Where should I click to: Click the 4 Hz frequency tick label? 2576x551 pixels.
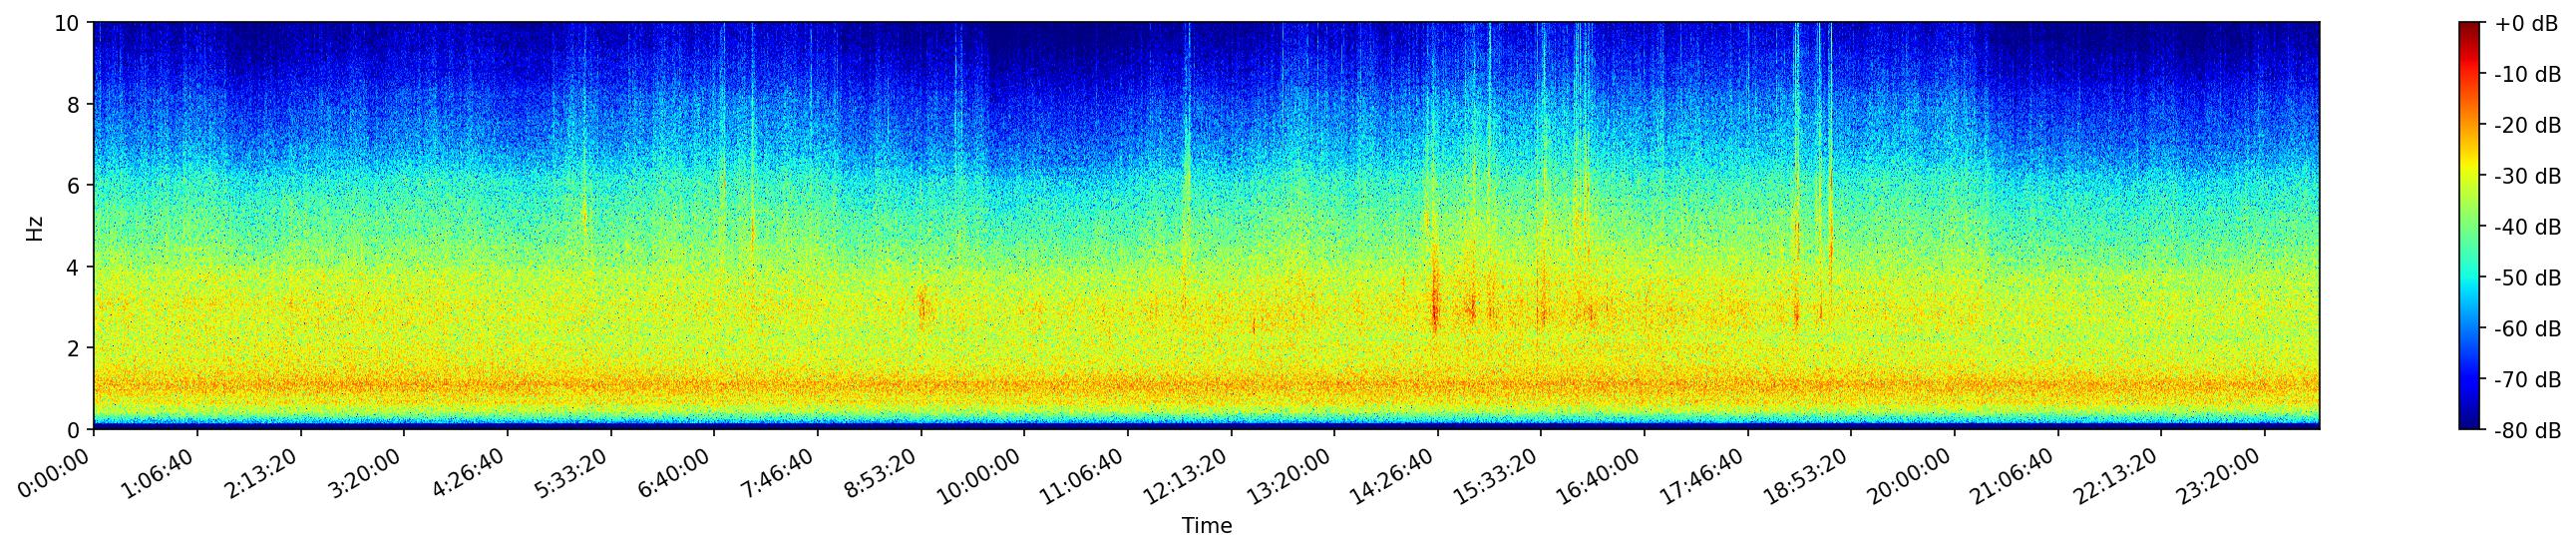click(x=75, y=267)
